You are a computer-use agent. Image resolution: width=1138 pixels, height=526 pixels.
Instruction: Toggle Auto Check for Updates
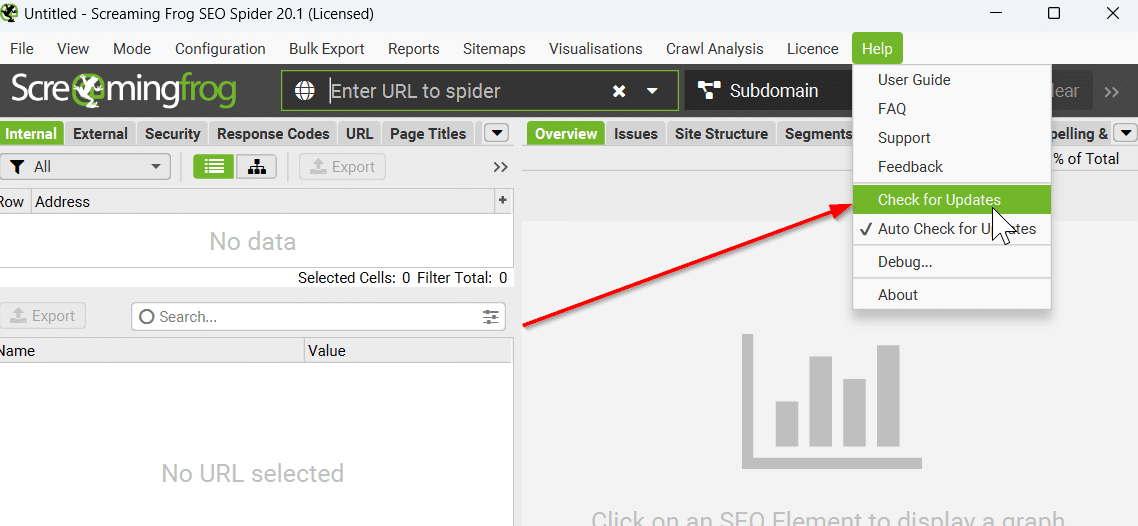click(x=951, y=229)
